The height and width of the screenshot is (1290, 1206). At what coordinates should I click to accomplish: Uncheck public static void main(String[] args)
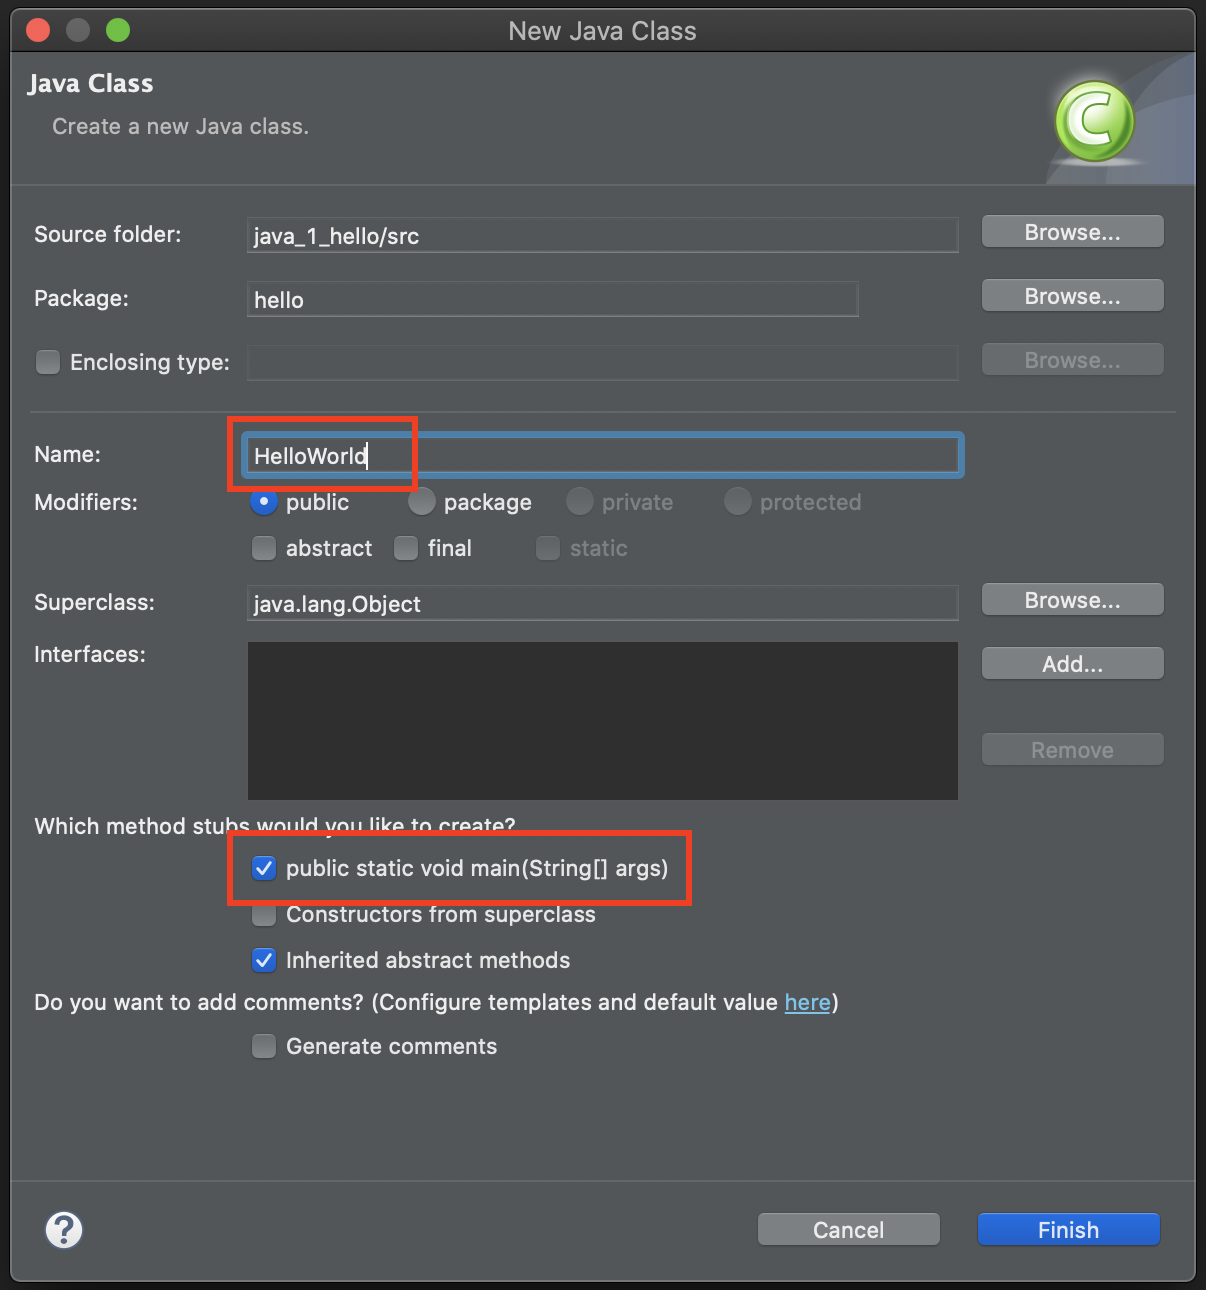pos(264,868)
